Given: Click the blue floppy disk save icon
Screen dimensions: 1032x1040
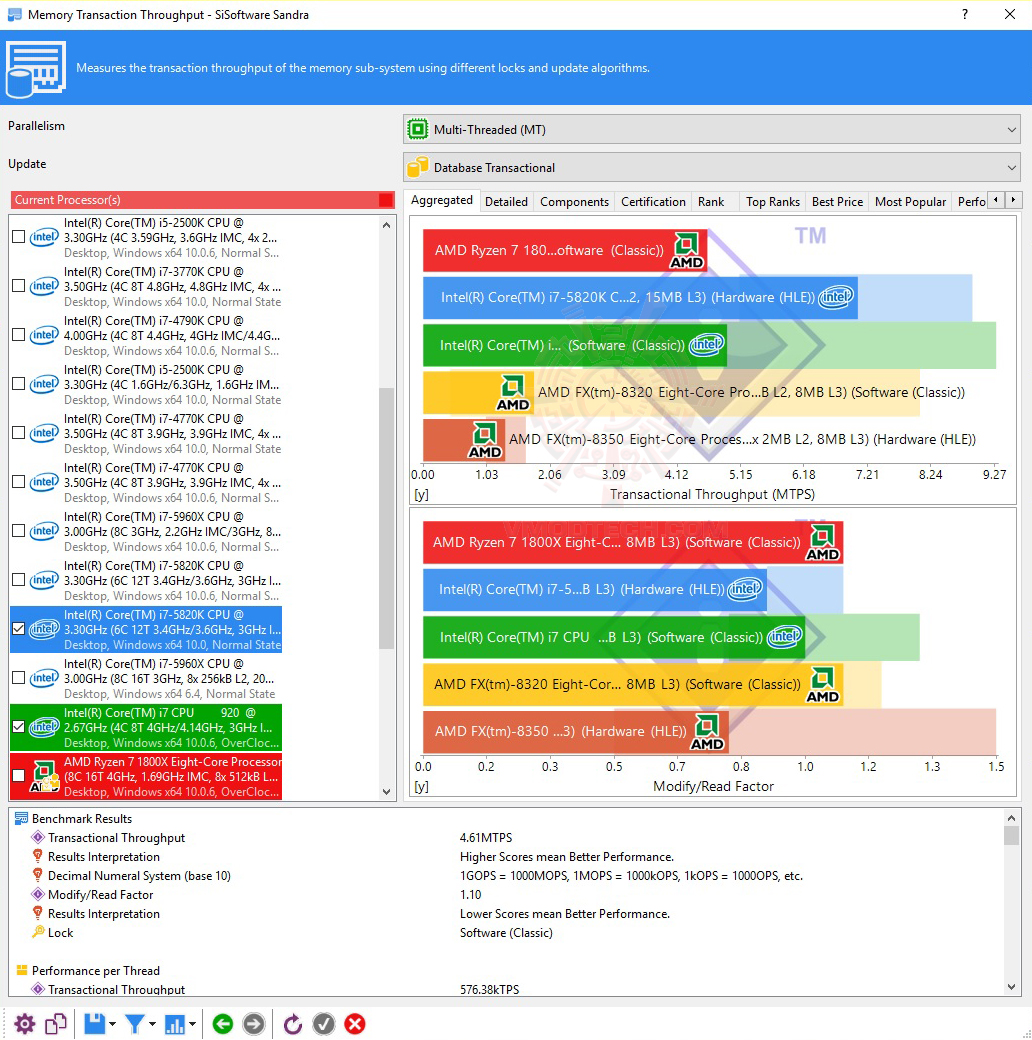Looking at the screenshot, I should click(94, 1023).
